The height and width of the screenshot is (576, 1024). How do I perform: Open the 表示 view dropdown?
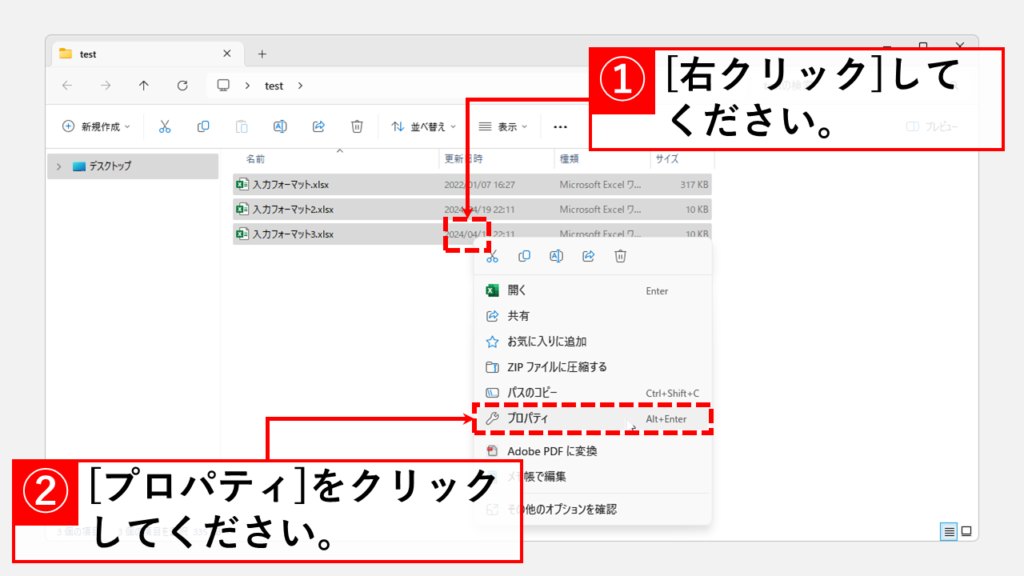click(506, 127)
